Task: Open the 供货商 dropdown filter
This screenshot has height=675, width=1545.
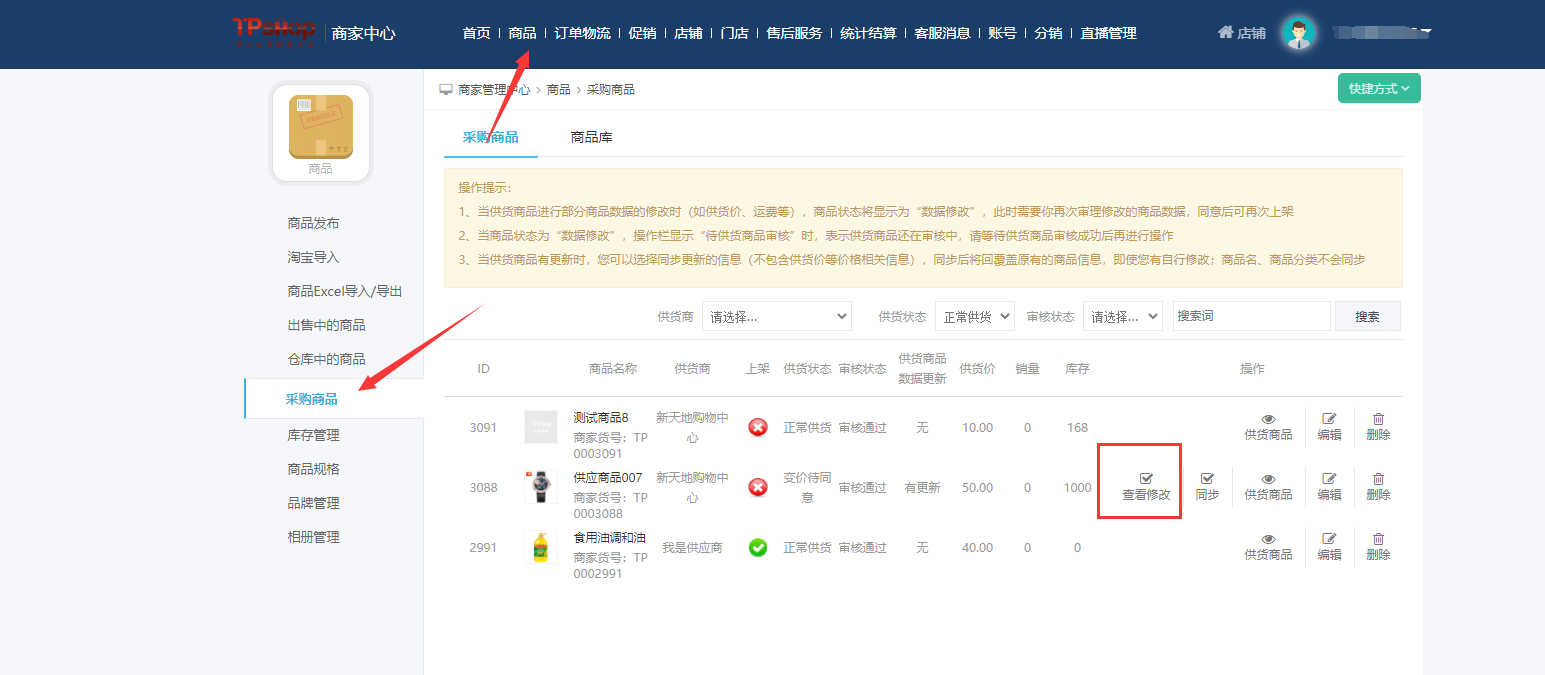Action: 776,316
